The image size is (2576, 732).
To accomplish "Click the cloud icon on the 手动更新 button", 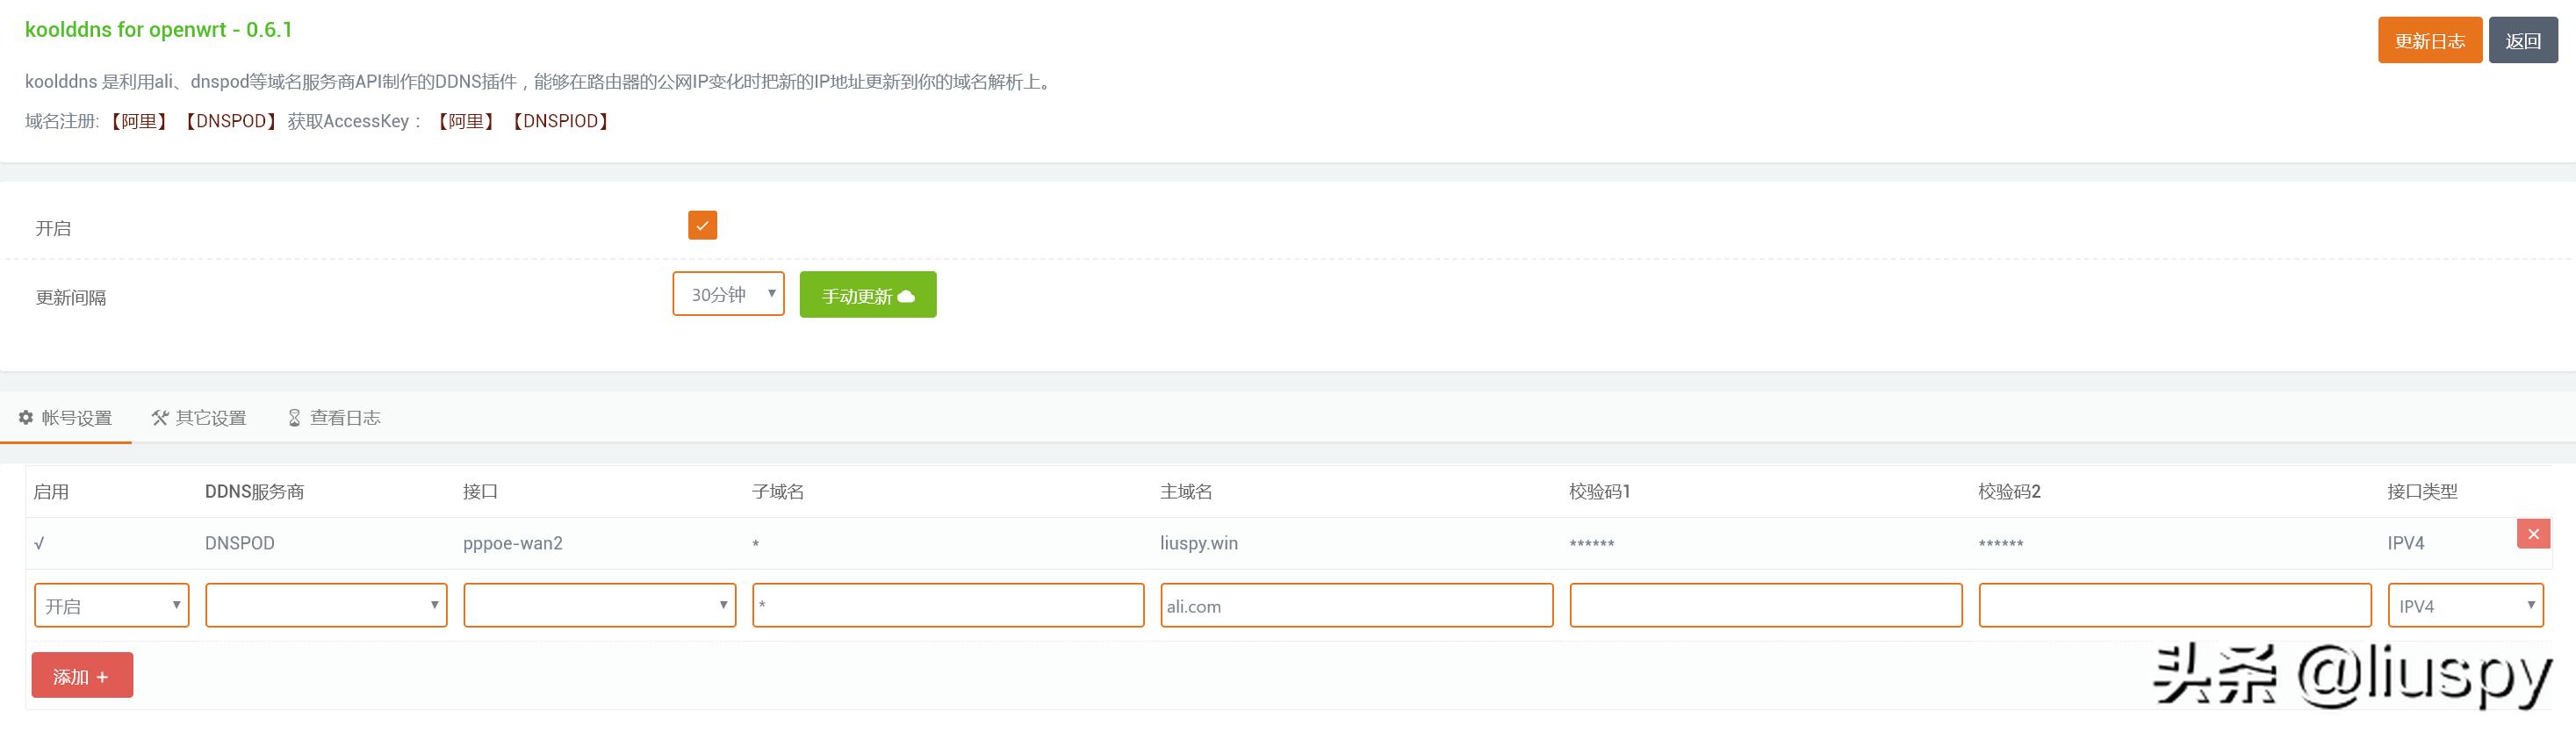I will point(906,296).
